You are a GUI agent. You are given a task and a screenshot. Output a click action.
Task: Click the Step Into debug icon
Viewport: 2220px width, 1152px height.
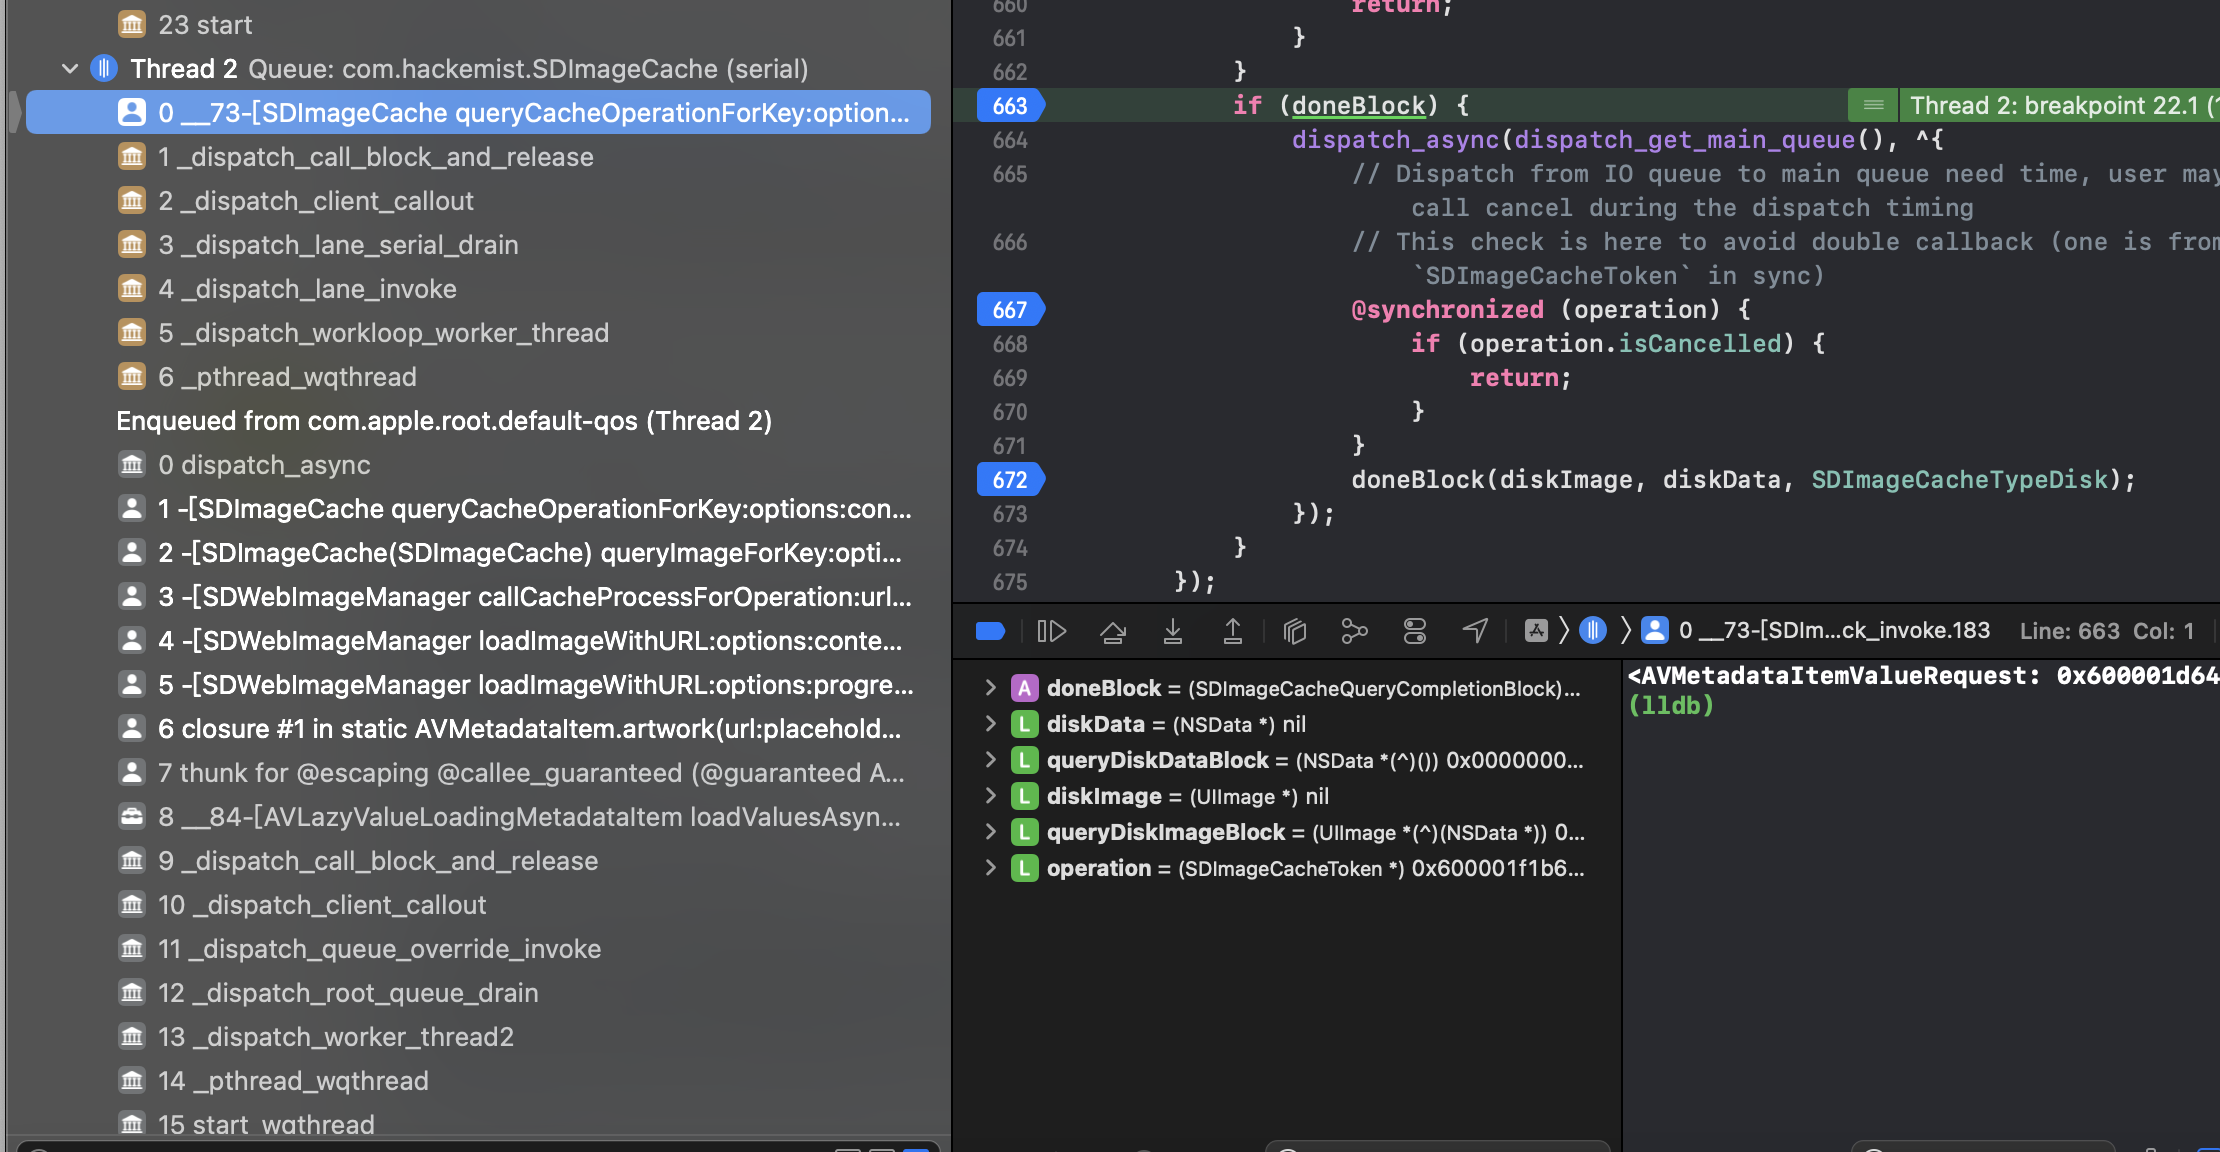pos(1173,631)
